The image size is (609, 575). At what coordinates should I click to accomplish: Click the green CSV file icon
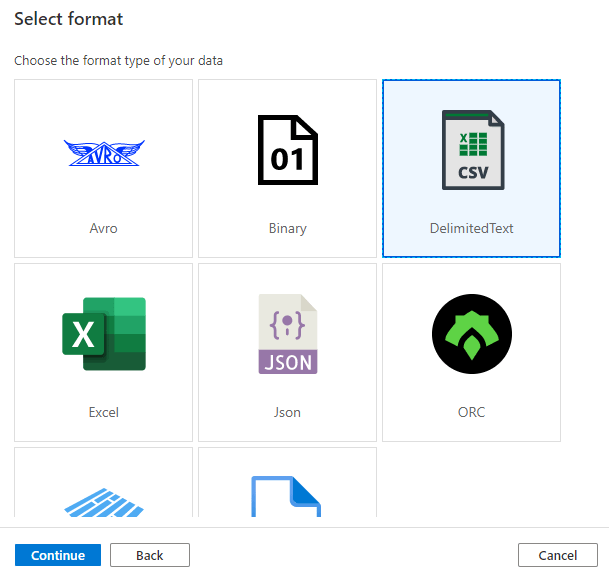(472, 150)
